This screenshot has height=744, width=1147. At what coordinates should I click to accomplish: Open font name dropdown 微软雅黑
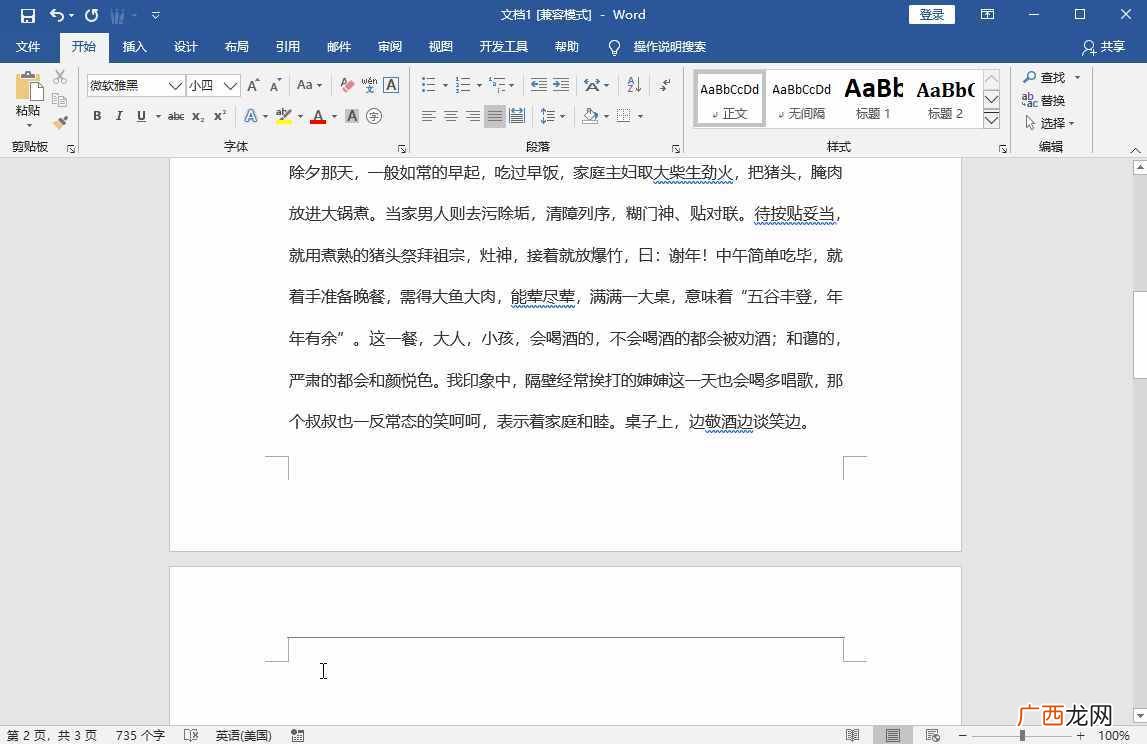(175, 86)
